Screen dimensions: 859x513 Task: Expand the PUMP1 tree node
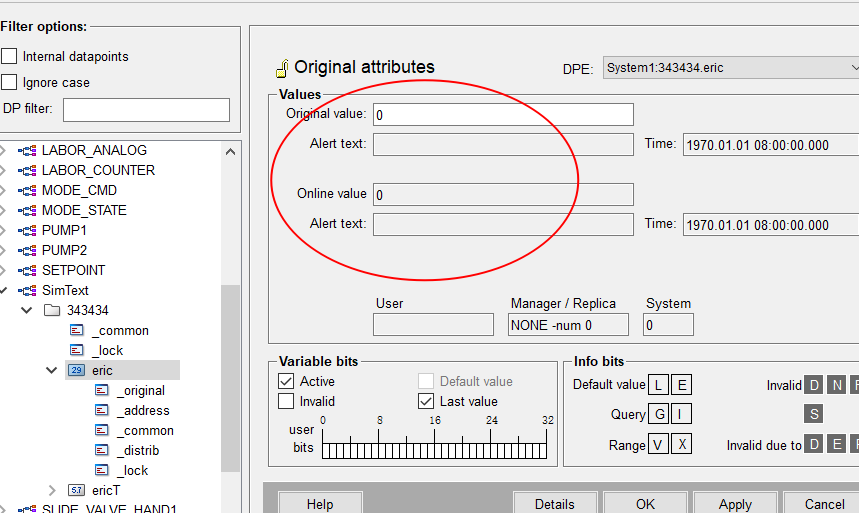(2, 231)
